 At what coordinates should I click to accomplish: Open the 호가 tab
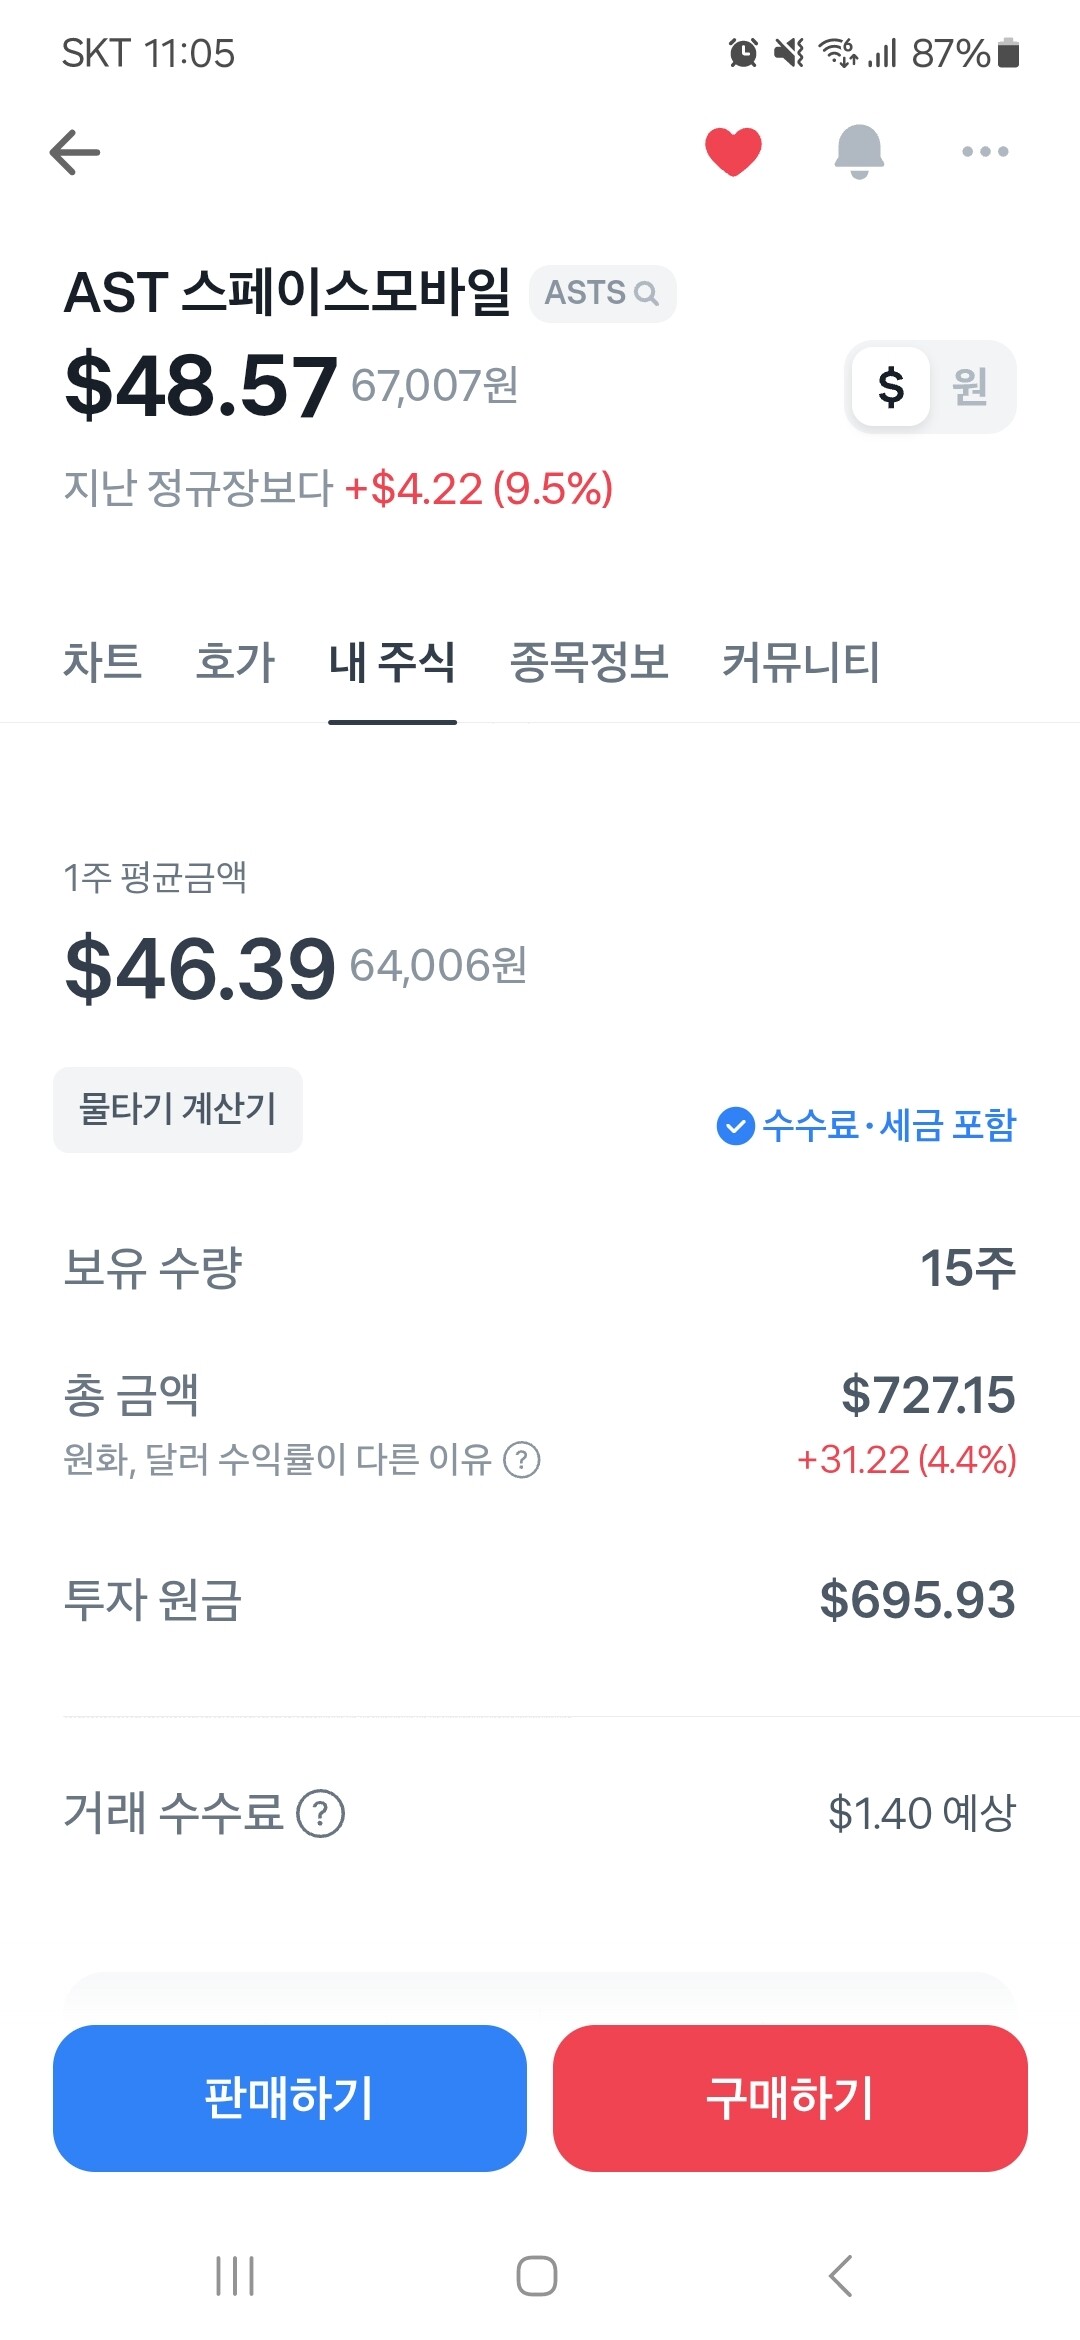pos(235,662)
